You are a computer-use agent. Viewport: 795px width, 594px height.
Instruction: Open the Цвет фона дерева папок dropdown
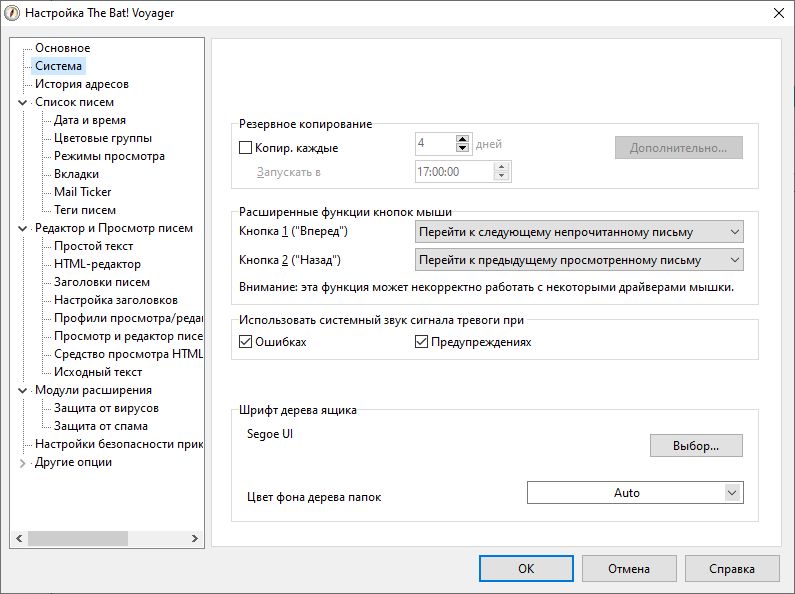click(635, 493)
